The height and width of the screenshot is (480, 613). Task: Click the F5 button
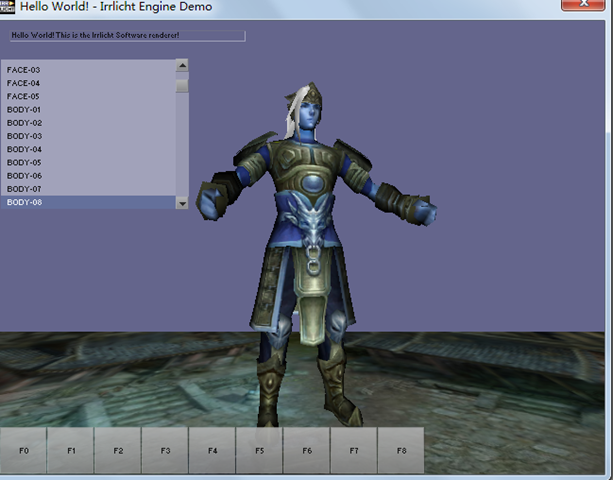pos(260,451)
